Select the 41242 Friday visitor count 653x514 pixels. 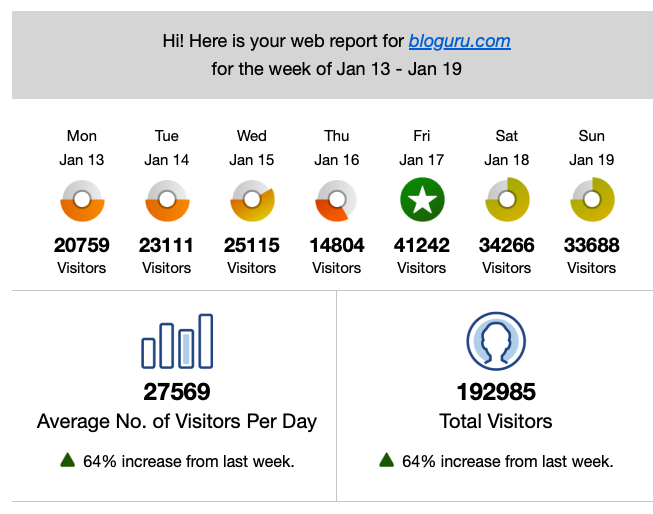422,245
